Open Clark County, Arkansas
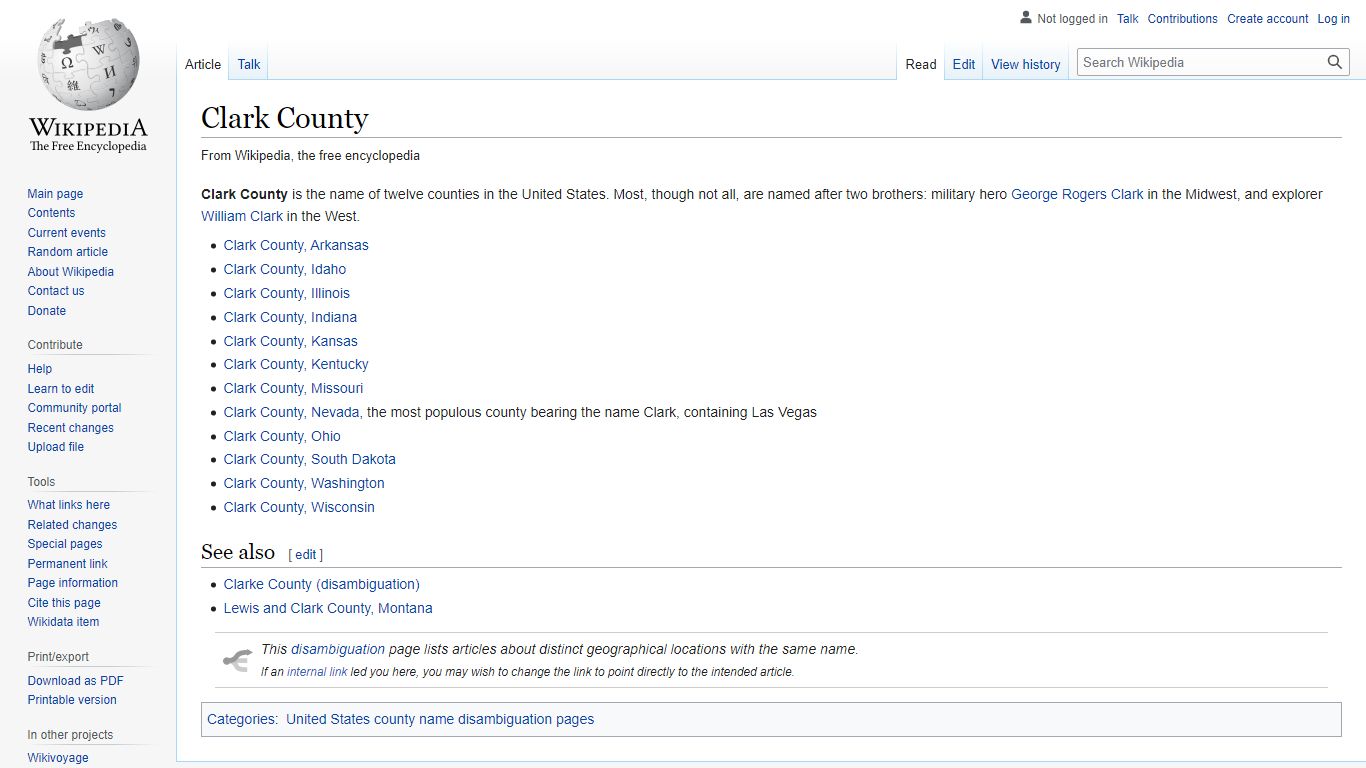Screen dimensions: 1366x768 (x=296, y=245)
